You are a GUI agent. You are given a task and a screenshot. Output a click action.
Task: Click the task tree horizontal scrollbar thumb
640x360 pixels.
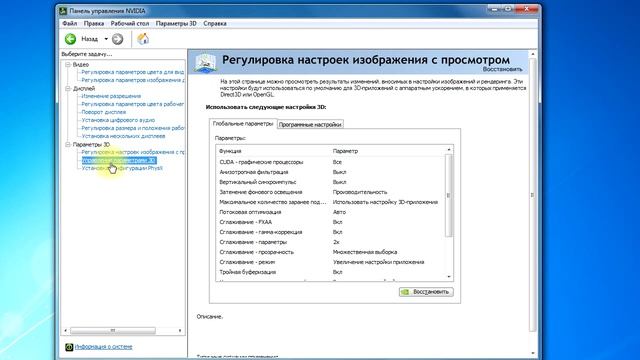(113, 330)
